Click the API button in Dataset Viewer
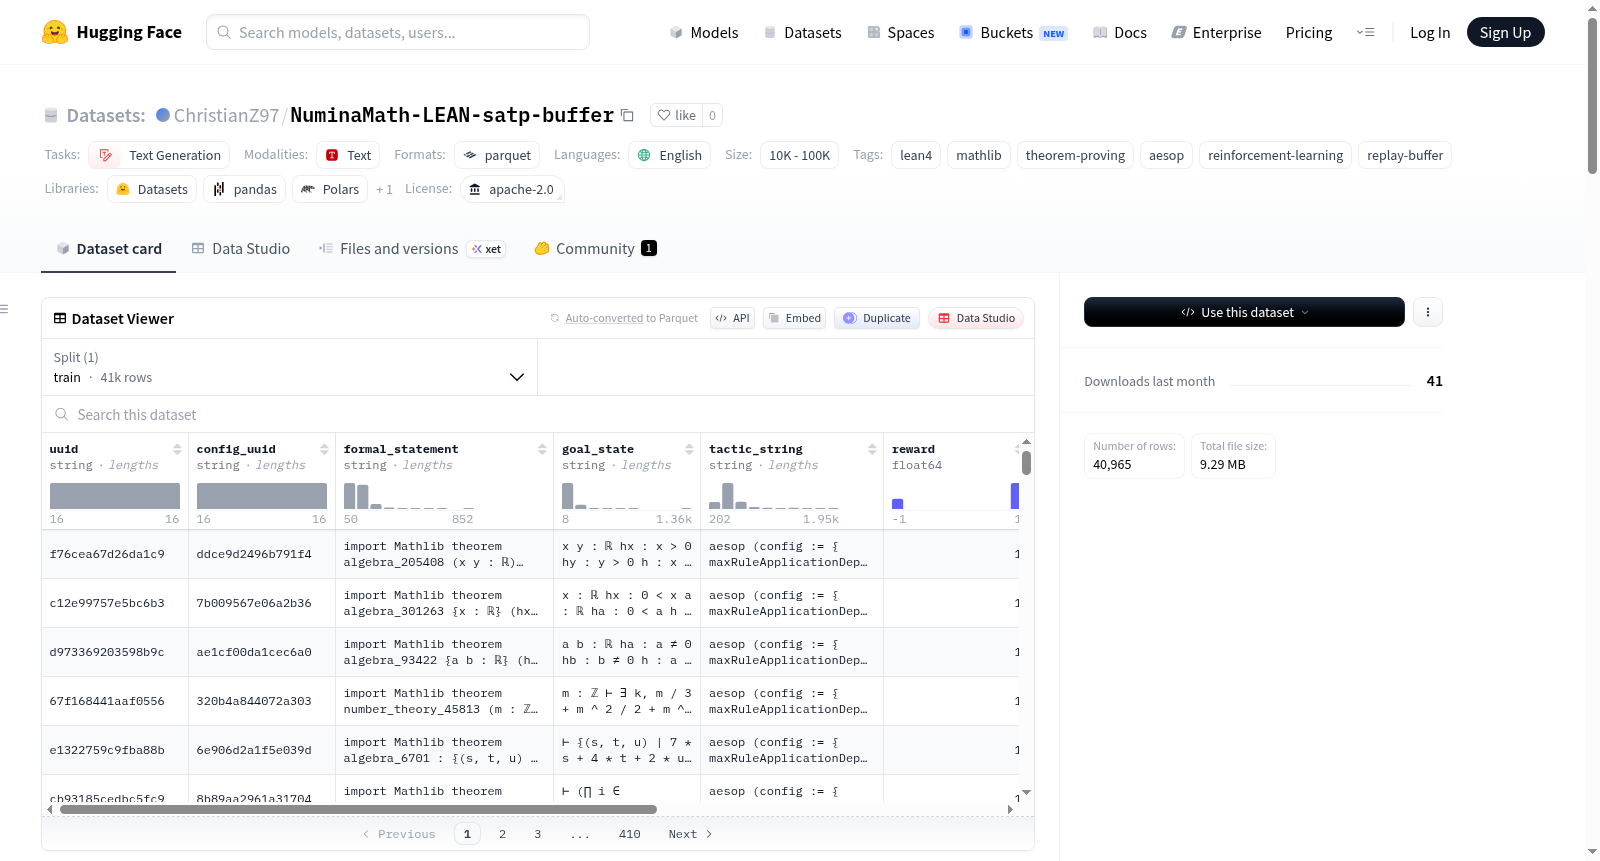The height and width of the screenshot is (861, 1600). point(732,318)
